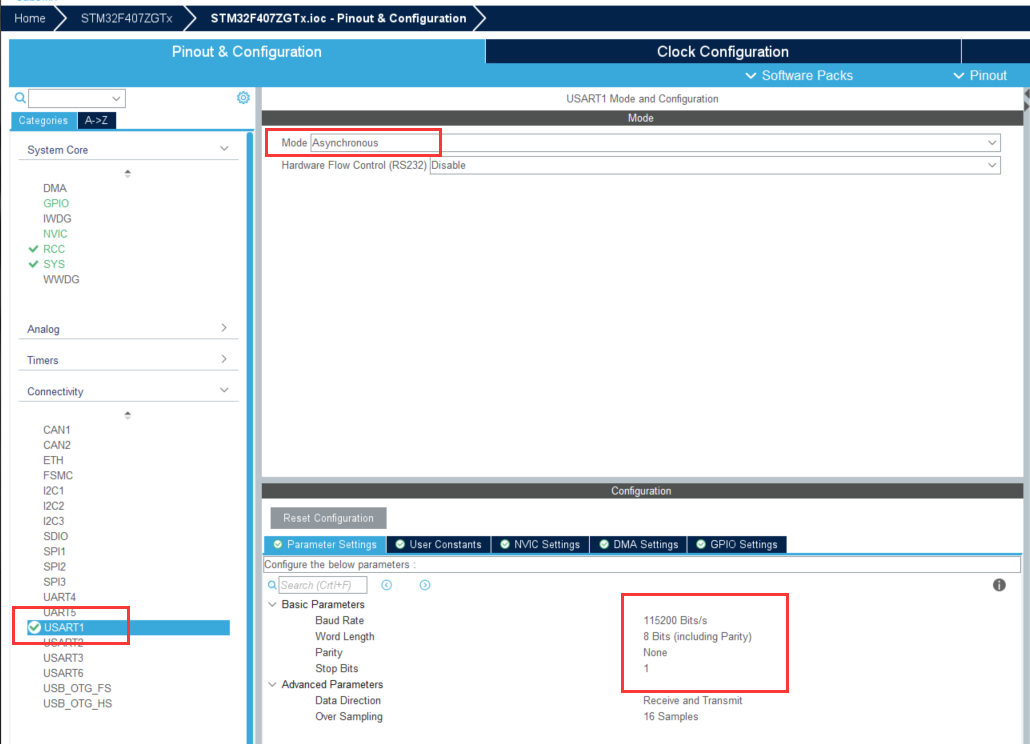1030x744 pixels.
Task: Select Pinout & Configuration tab
Action: click(246, 51)
